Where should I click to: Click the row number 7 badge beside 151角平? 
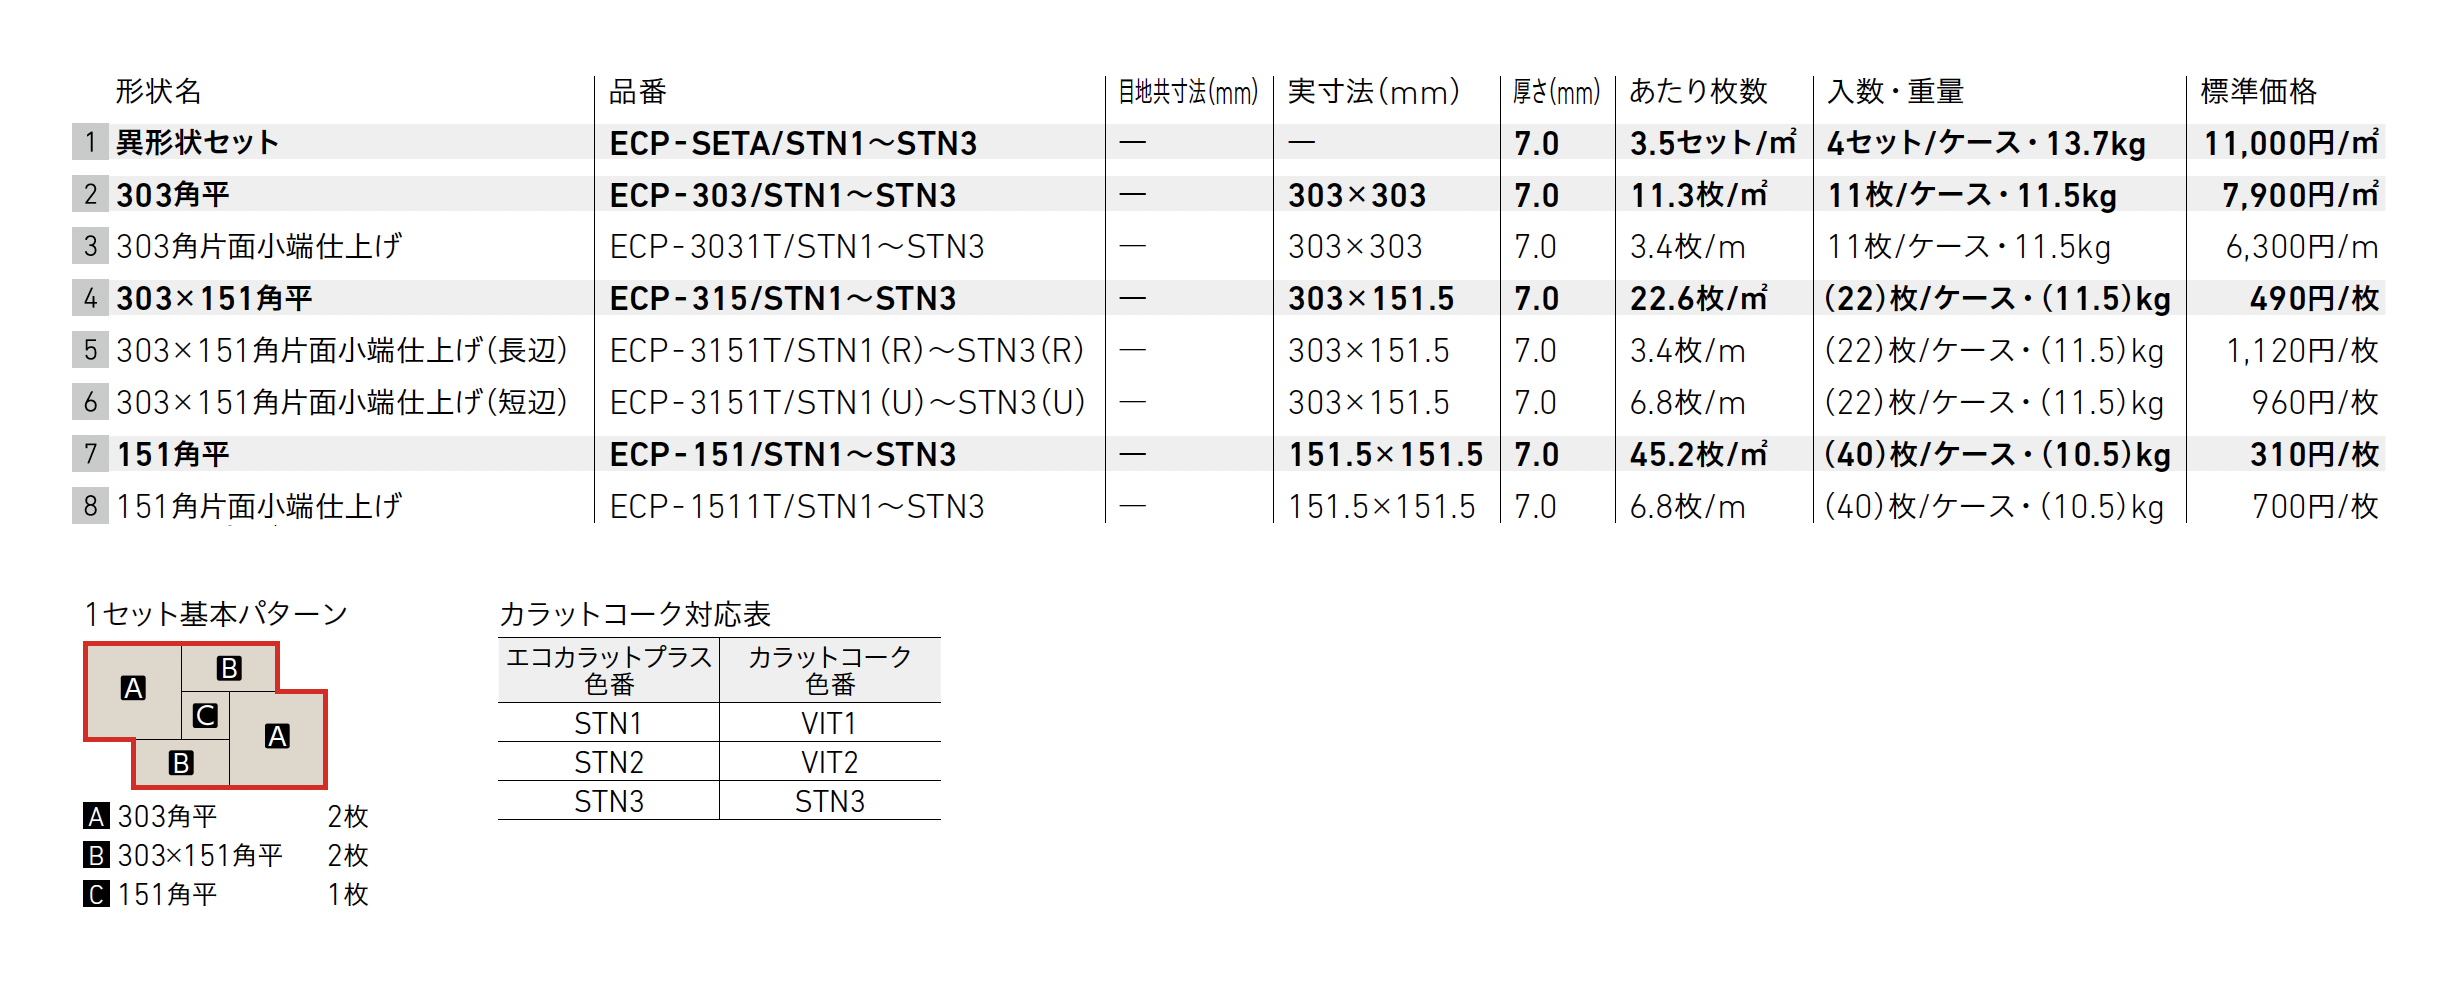pos(90,454)
